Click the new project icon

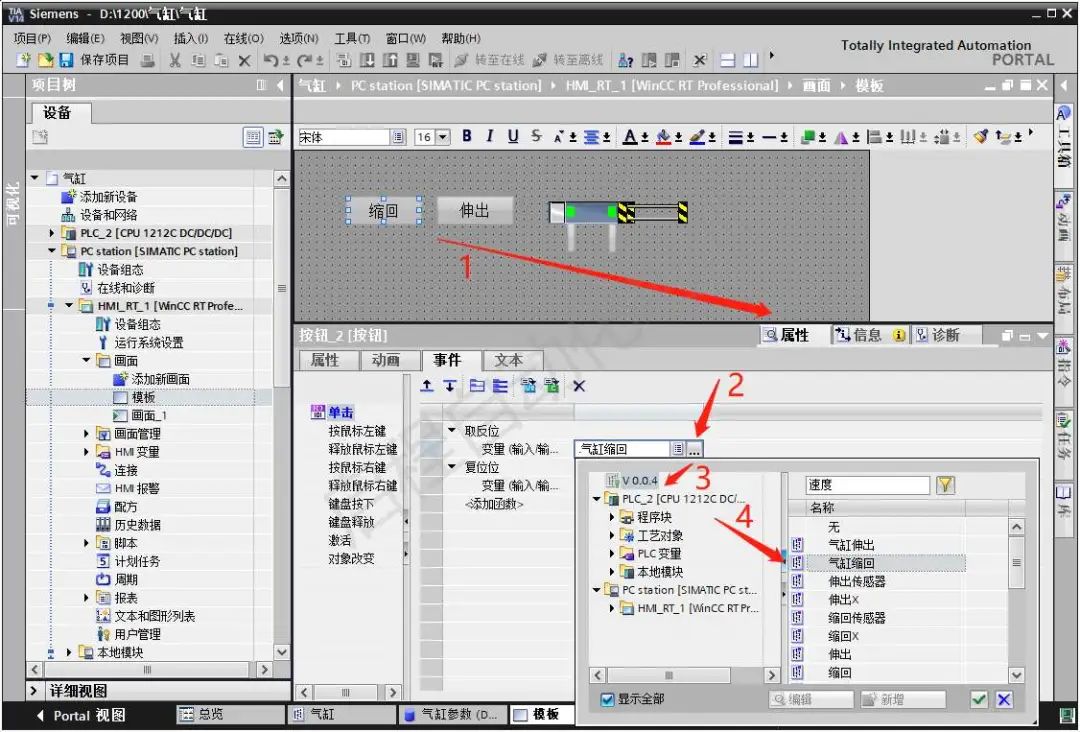tap(23, 60)
